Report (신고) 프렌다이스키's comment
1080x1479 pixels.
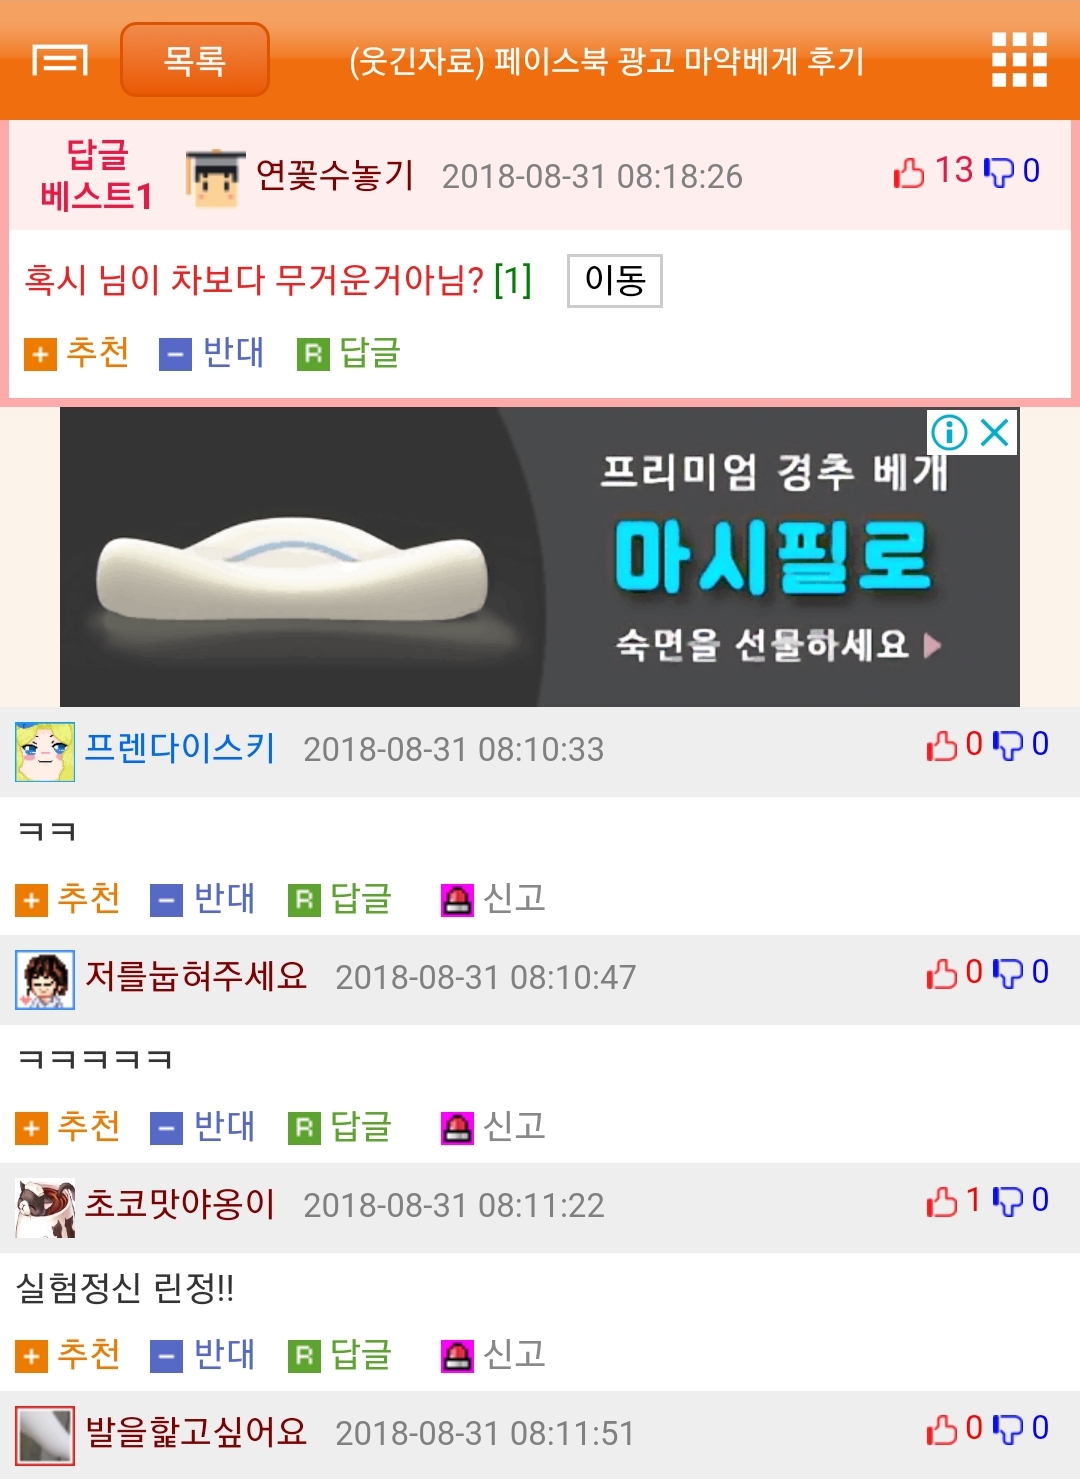(x=494, y=898)
